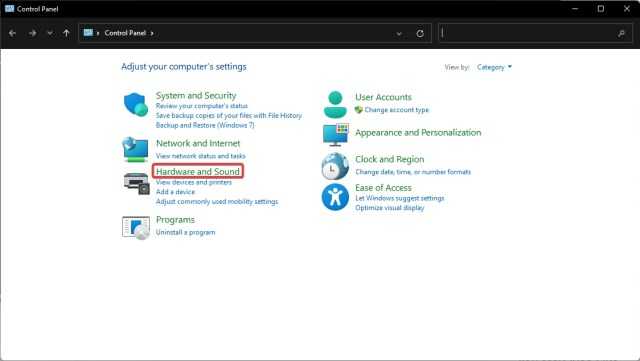Click Control Panel breadcrumb in address bar
Screen dimensions: 640x361
click(125, 33)
